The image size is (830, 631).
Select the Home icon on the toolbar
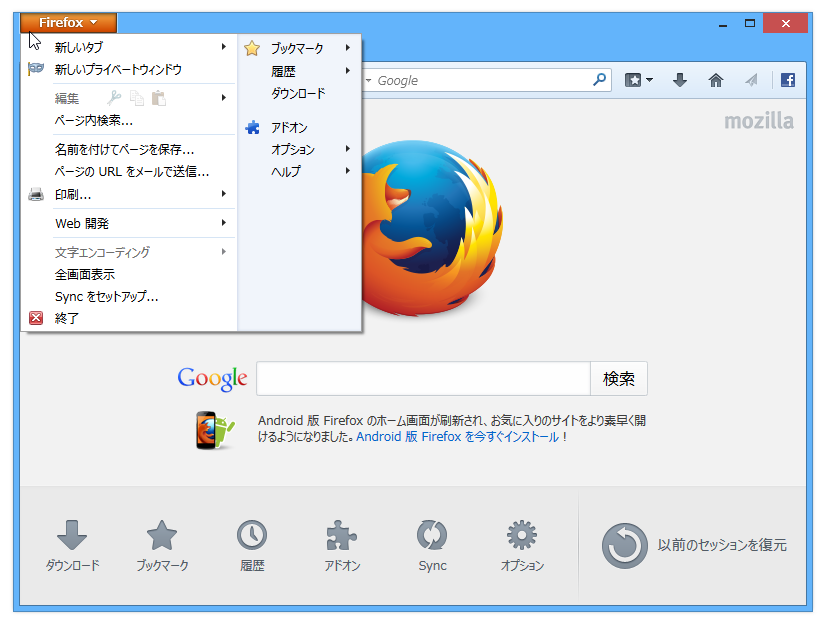coord(714,80)
